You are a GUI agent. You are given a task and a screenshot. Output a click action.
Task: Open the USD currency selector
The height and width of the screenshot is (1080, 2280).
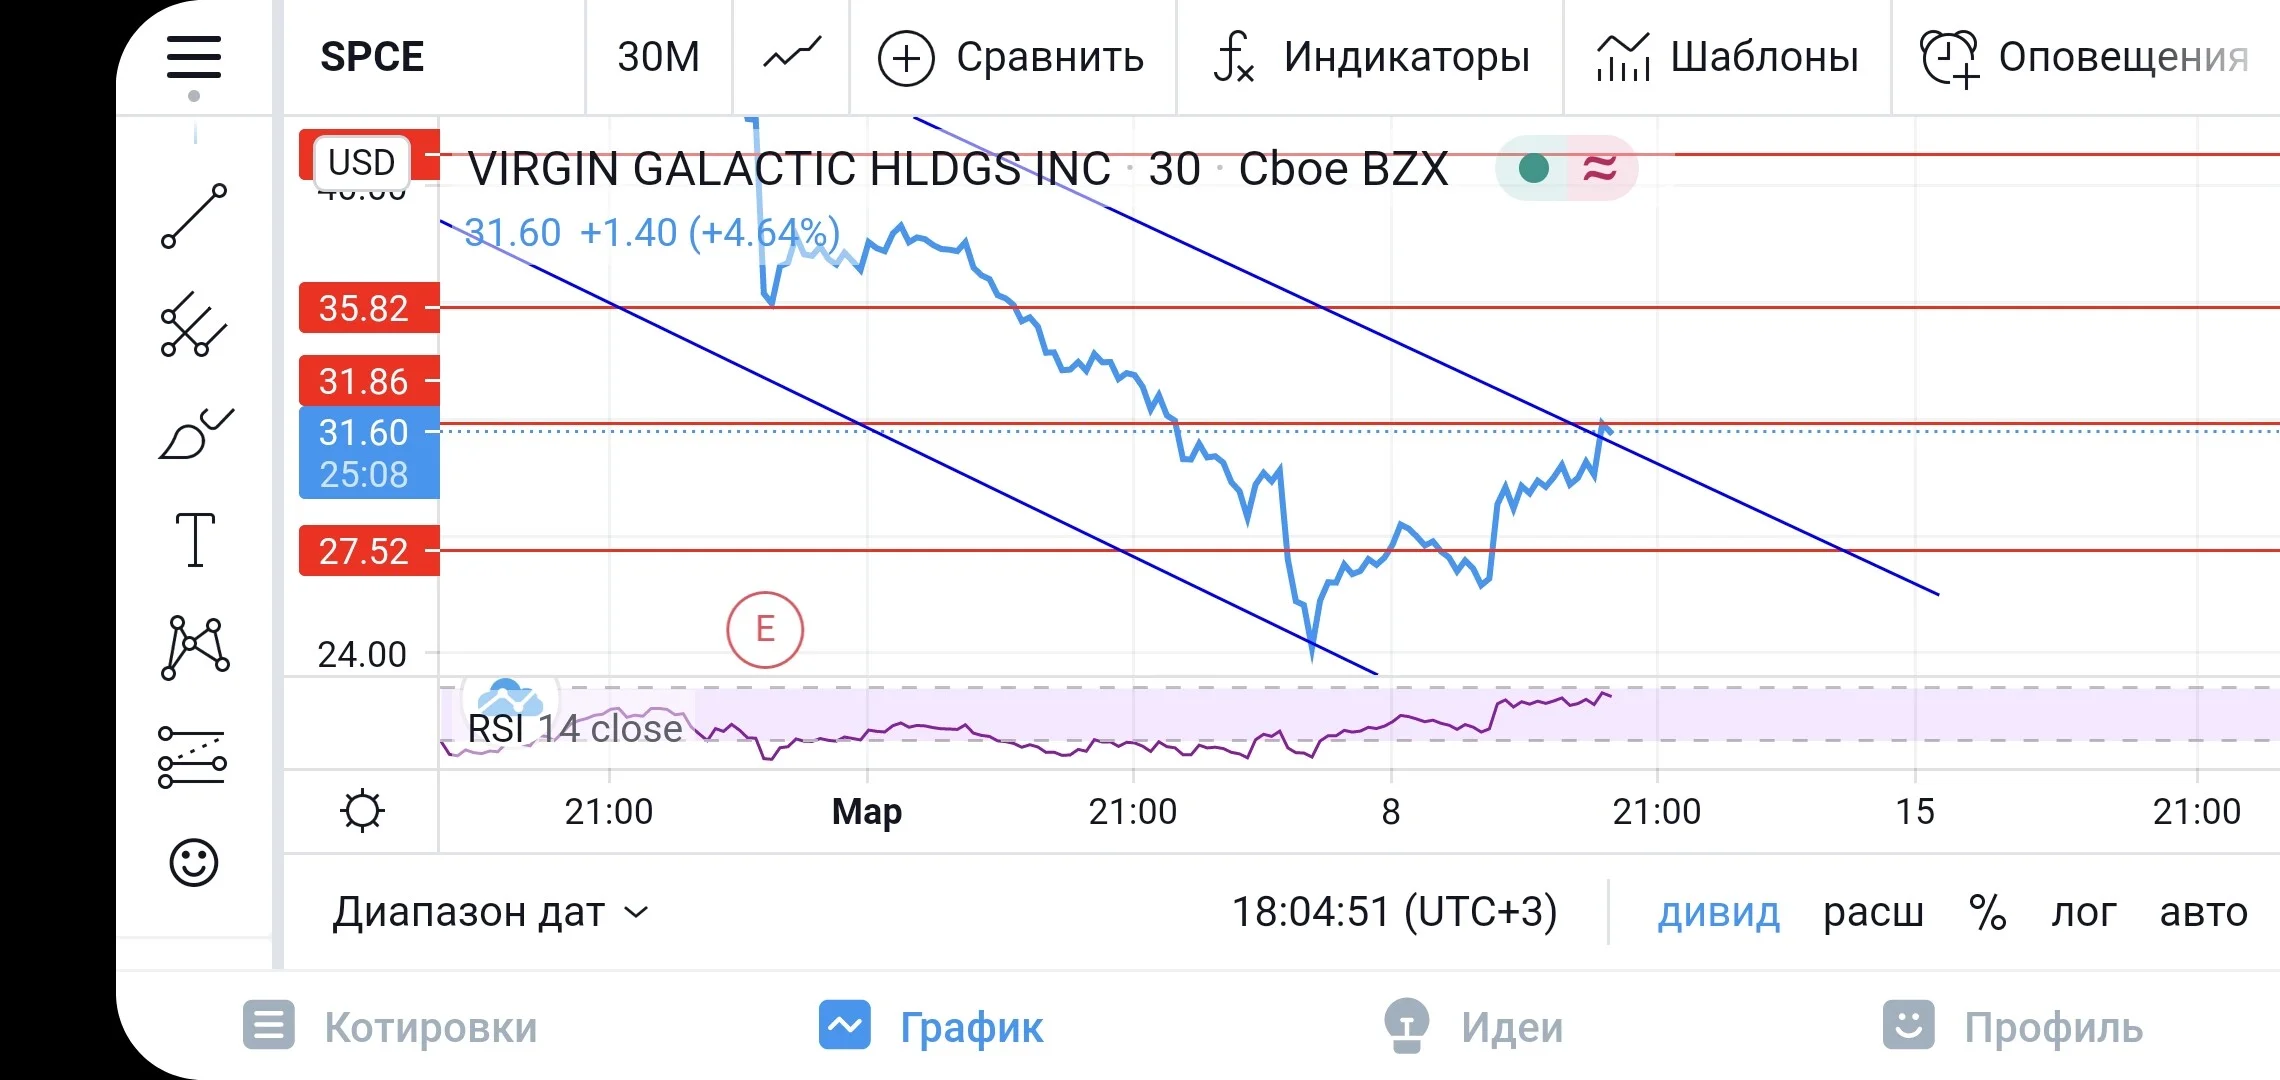coord(362,162)
